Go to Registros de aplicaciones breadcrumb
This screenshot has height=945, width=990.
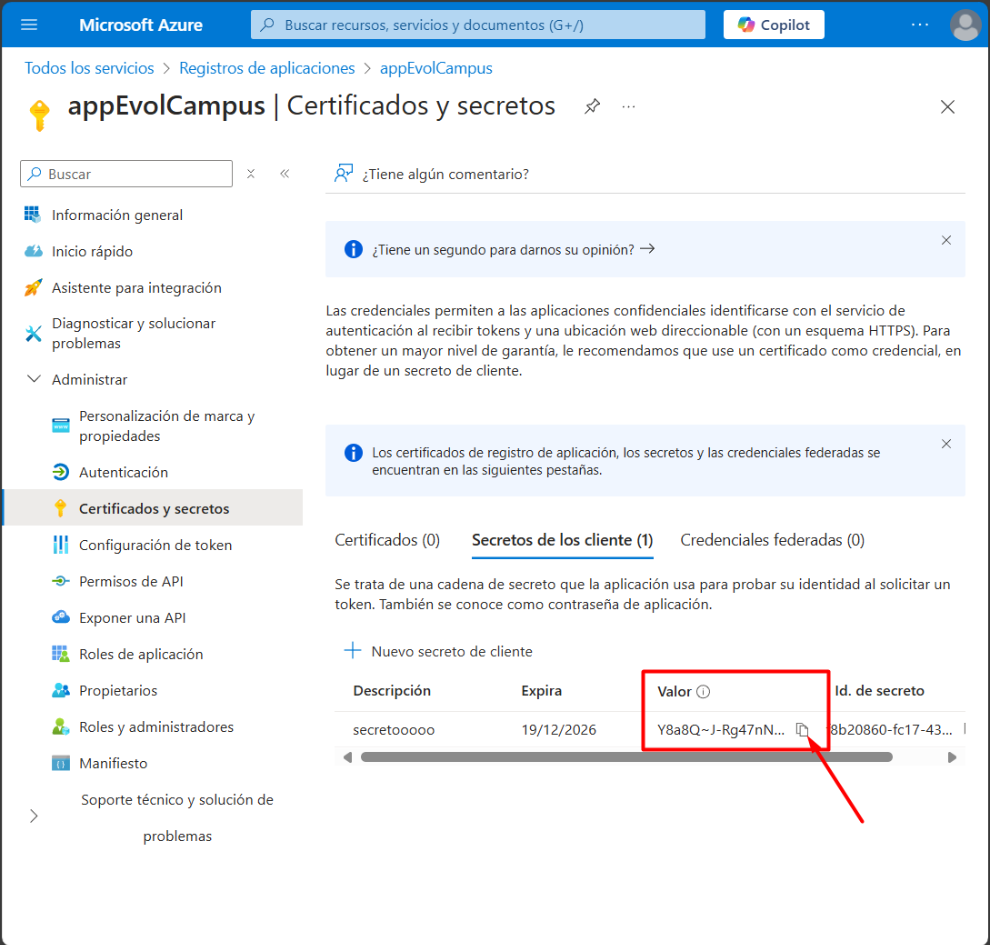coord(267,68)
